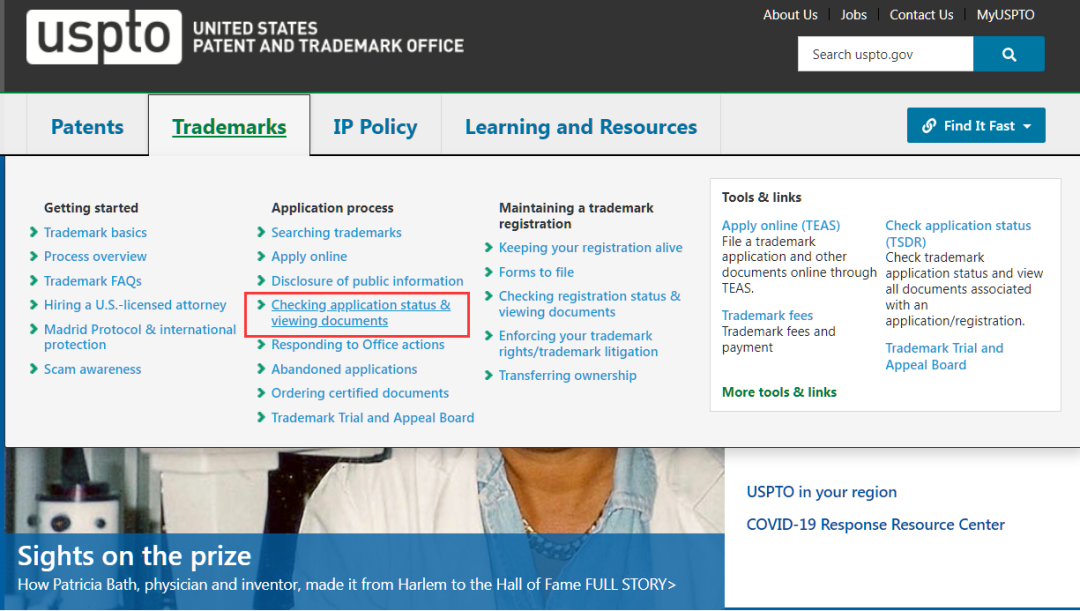Open Checking registration status & viewing documents
This screenshot has width=1080, height=611.
590,304
